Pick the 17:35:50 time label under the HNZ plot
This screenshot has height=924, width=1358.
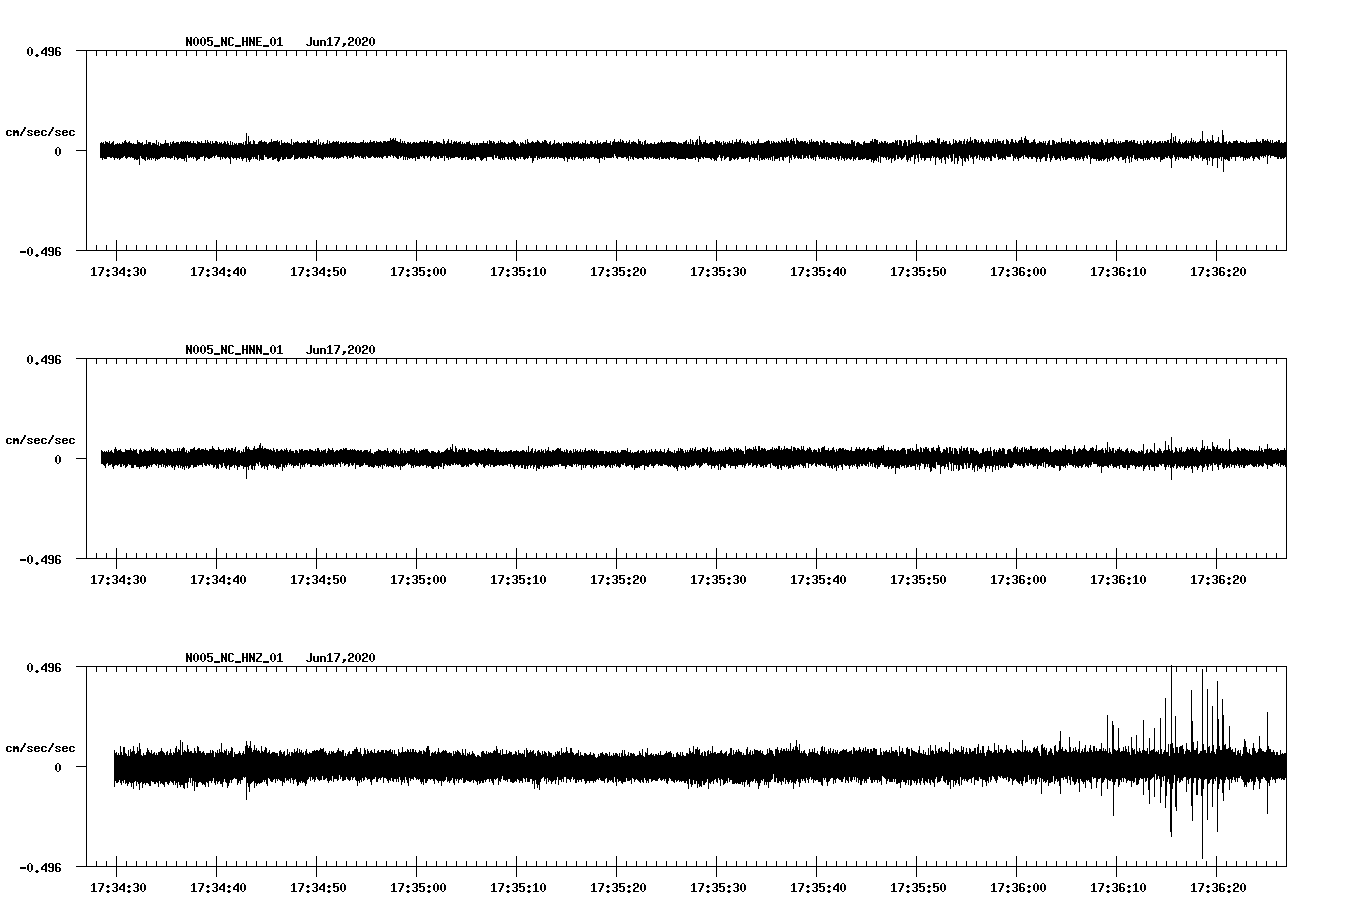[918, 887]
